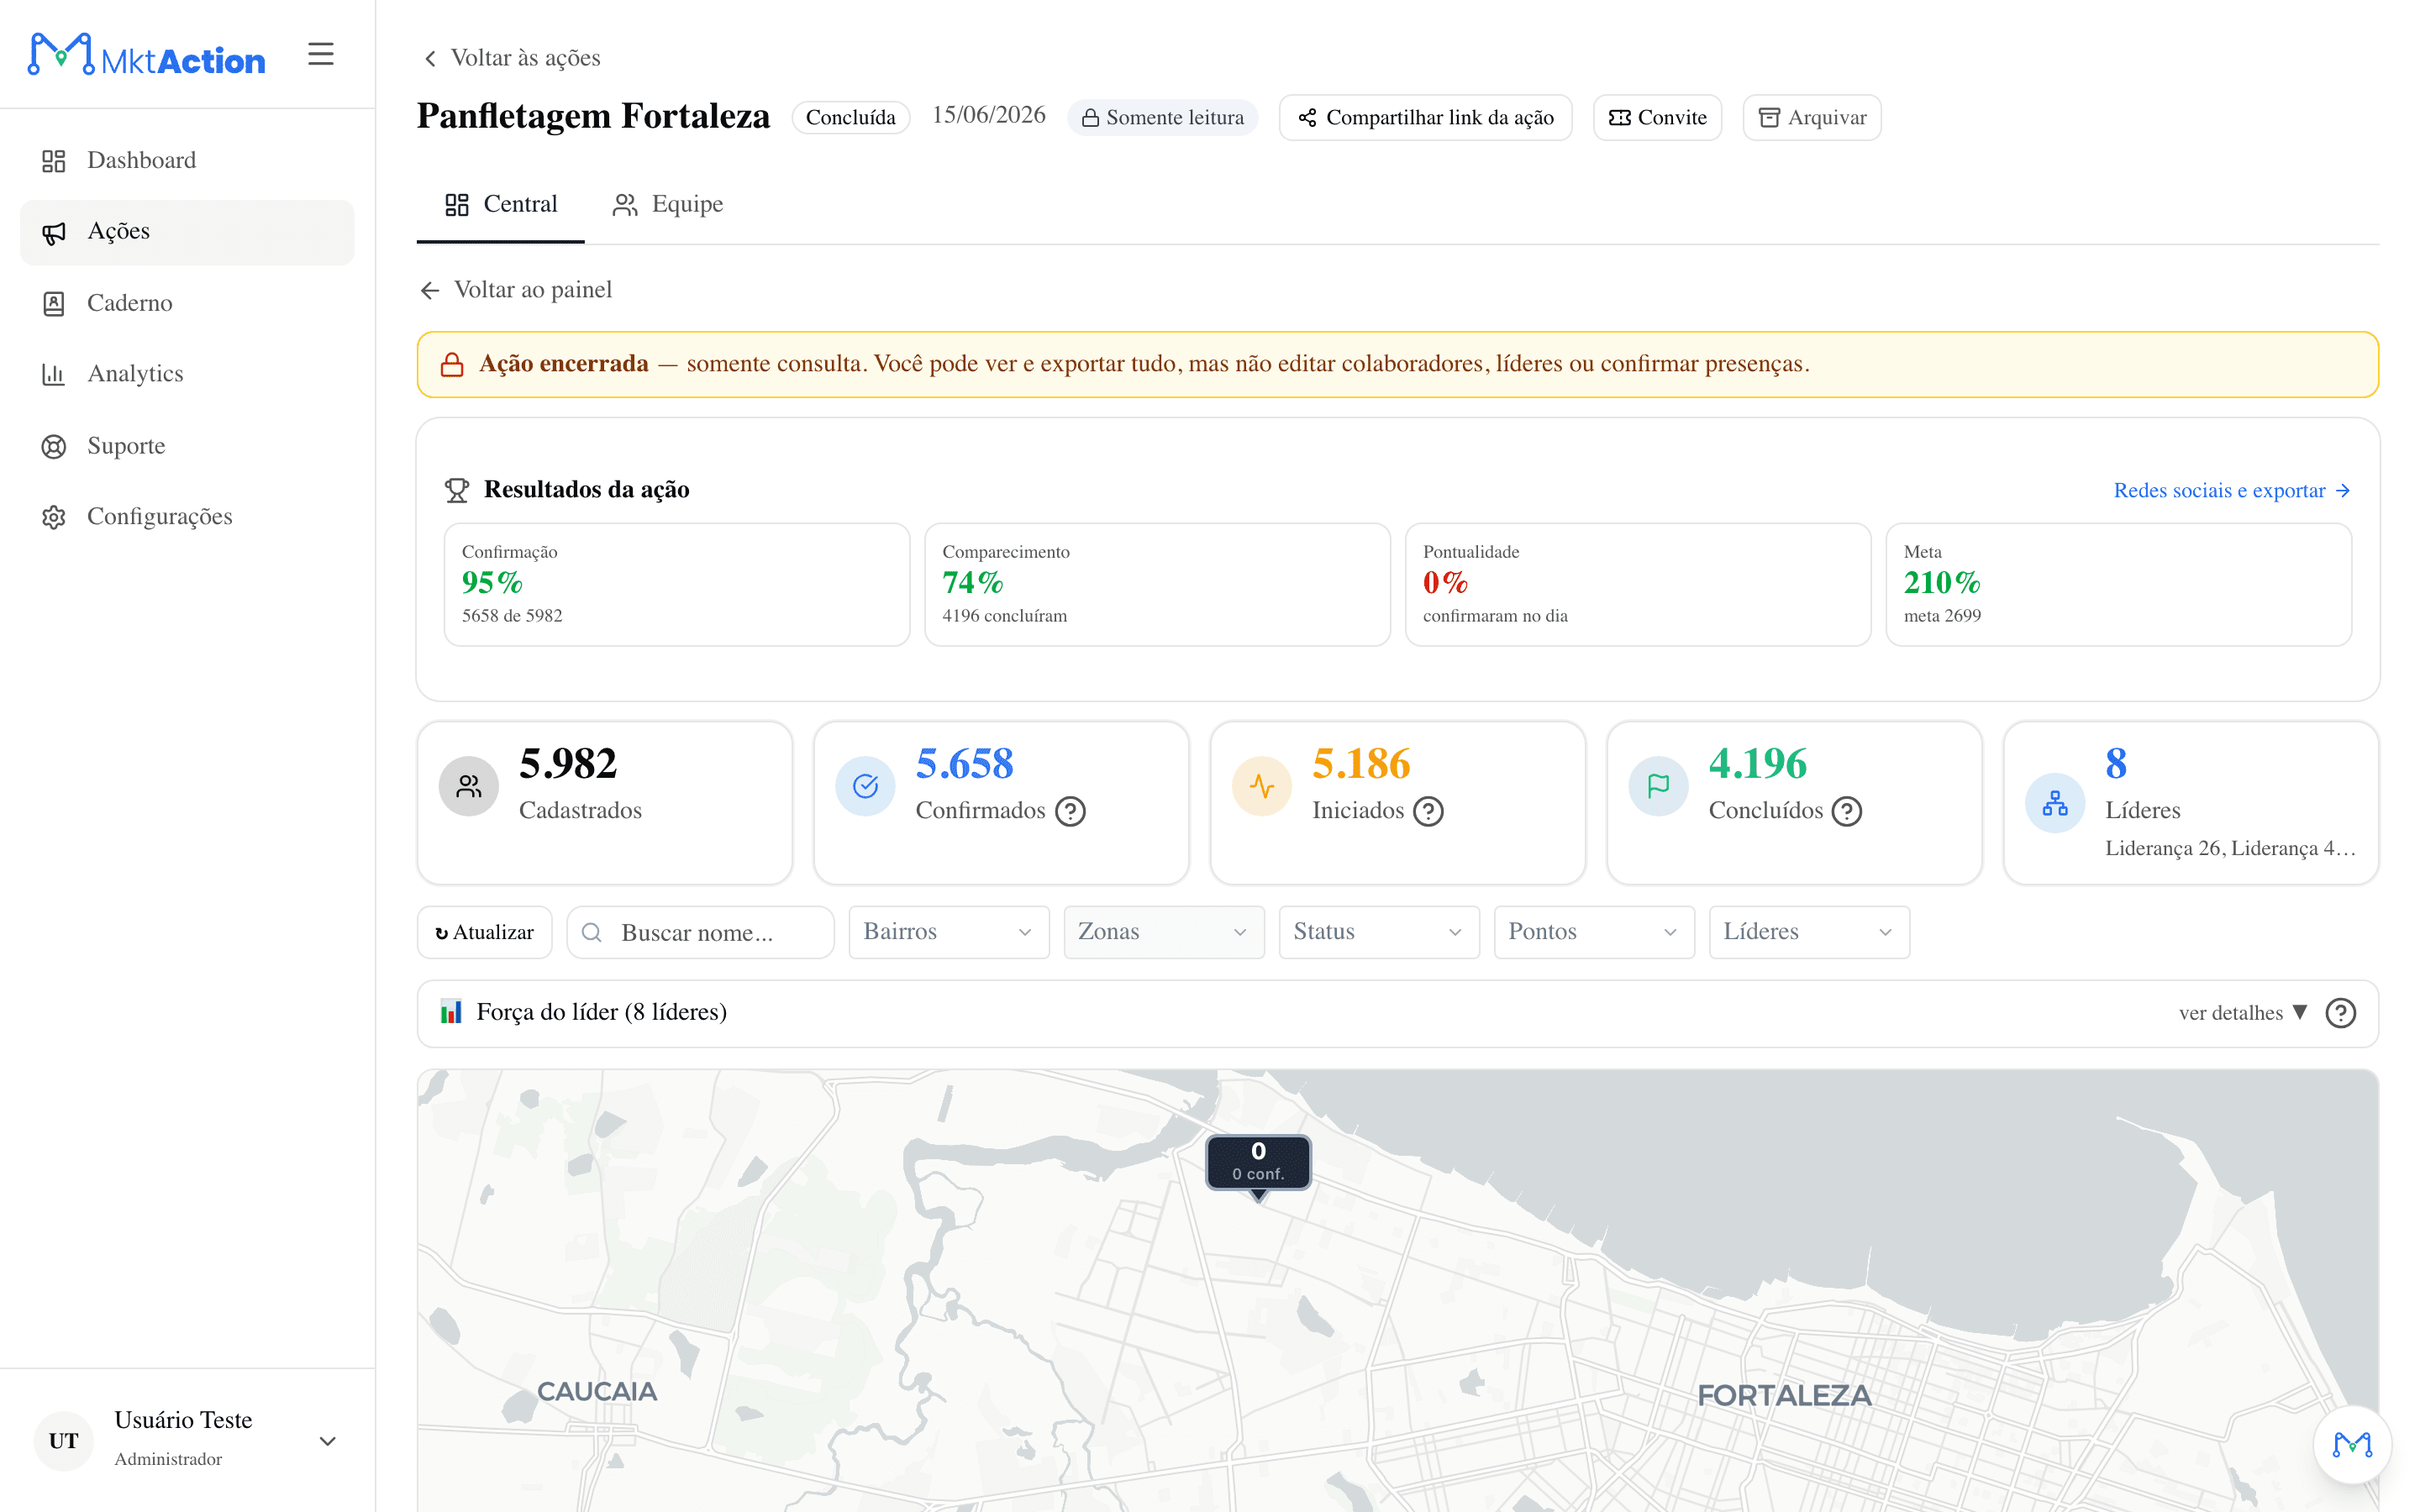The height and width of the screenshot is (1512, 2420).
Task: Click the lock icon in the Ação encerrada banner
Action: pos(452,364)
